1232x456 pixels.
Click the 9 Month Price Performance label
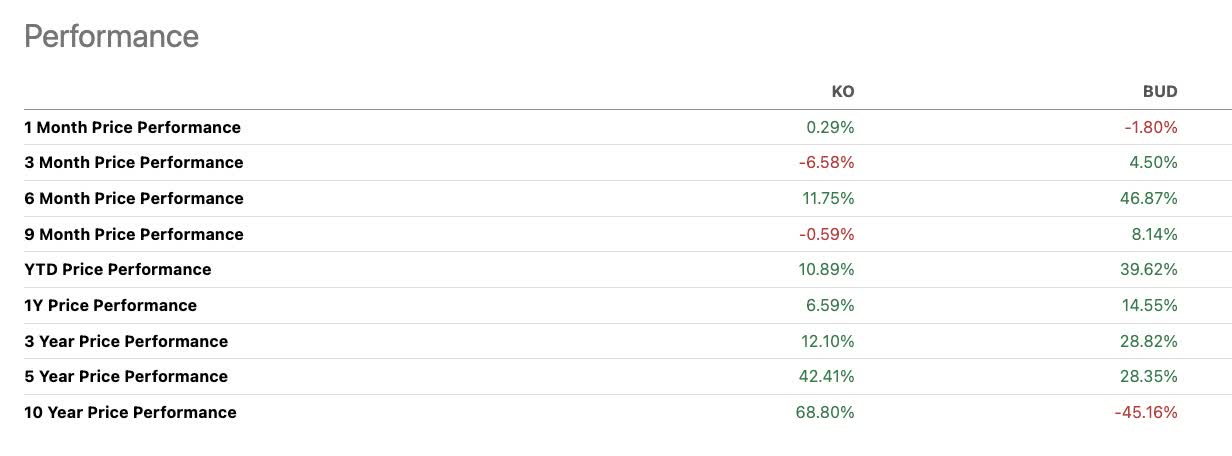pos(133,234)
